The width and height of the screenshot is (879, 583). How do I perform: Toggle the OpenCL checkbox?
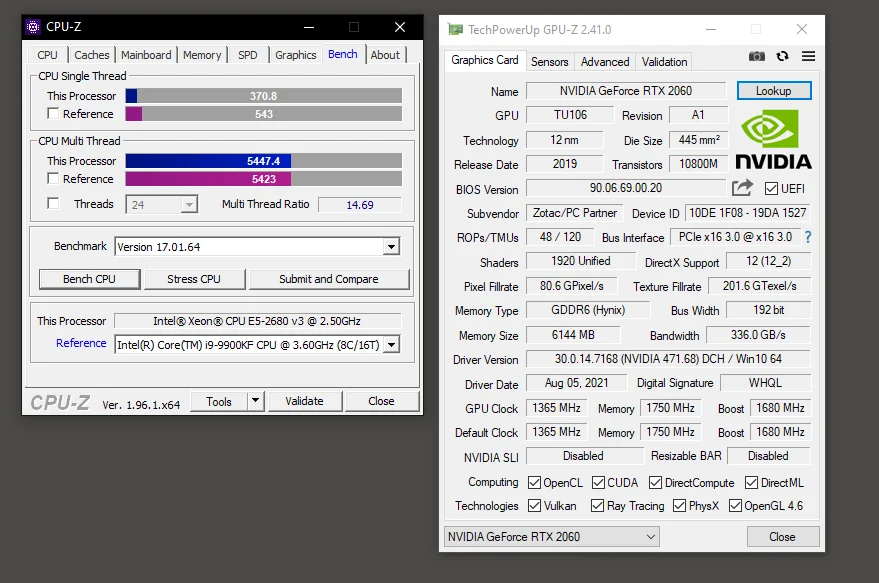point(534,483)
